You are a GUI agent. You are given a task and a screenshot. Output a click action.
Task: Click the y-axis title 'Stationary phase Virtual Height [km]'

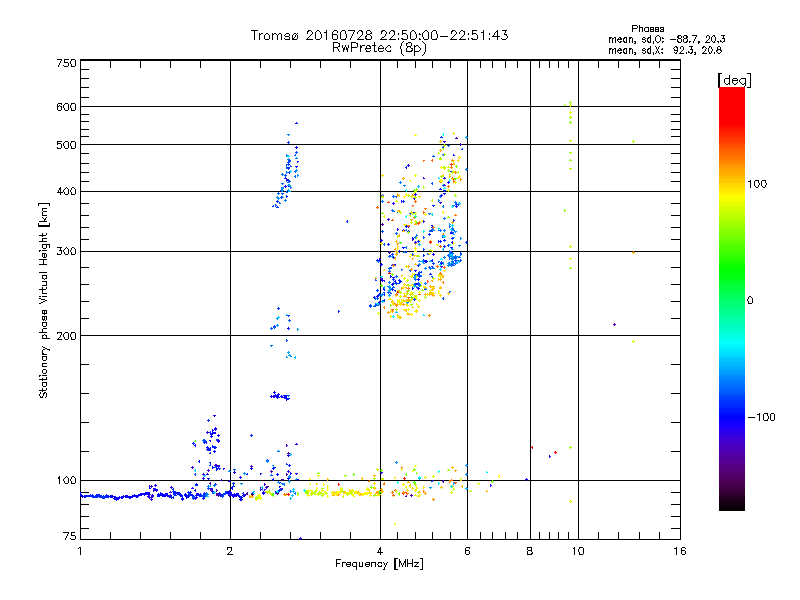(x=43, y=300)
